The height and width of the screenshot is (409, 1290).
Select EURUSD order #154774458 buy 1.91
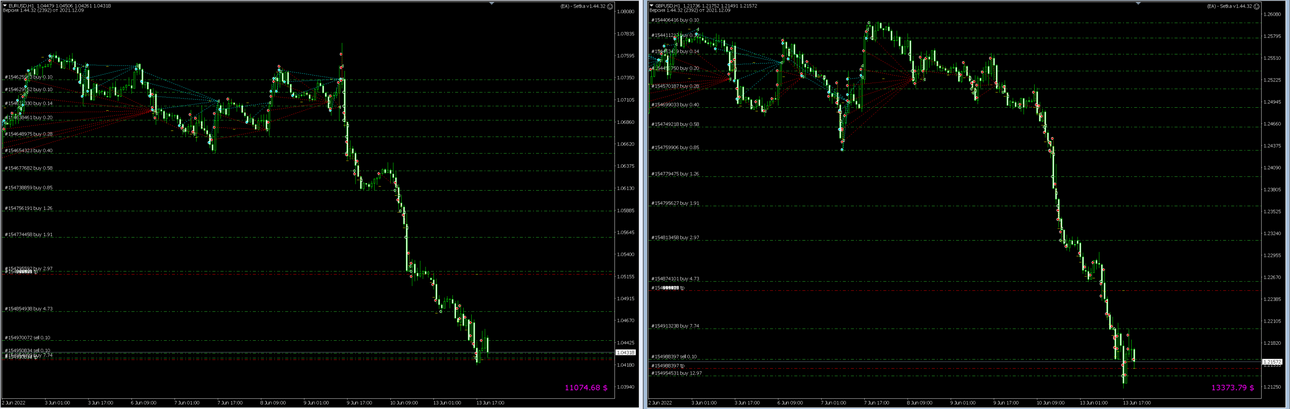point(28,234)
